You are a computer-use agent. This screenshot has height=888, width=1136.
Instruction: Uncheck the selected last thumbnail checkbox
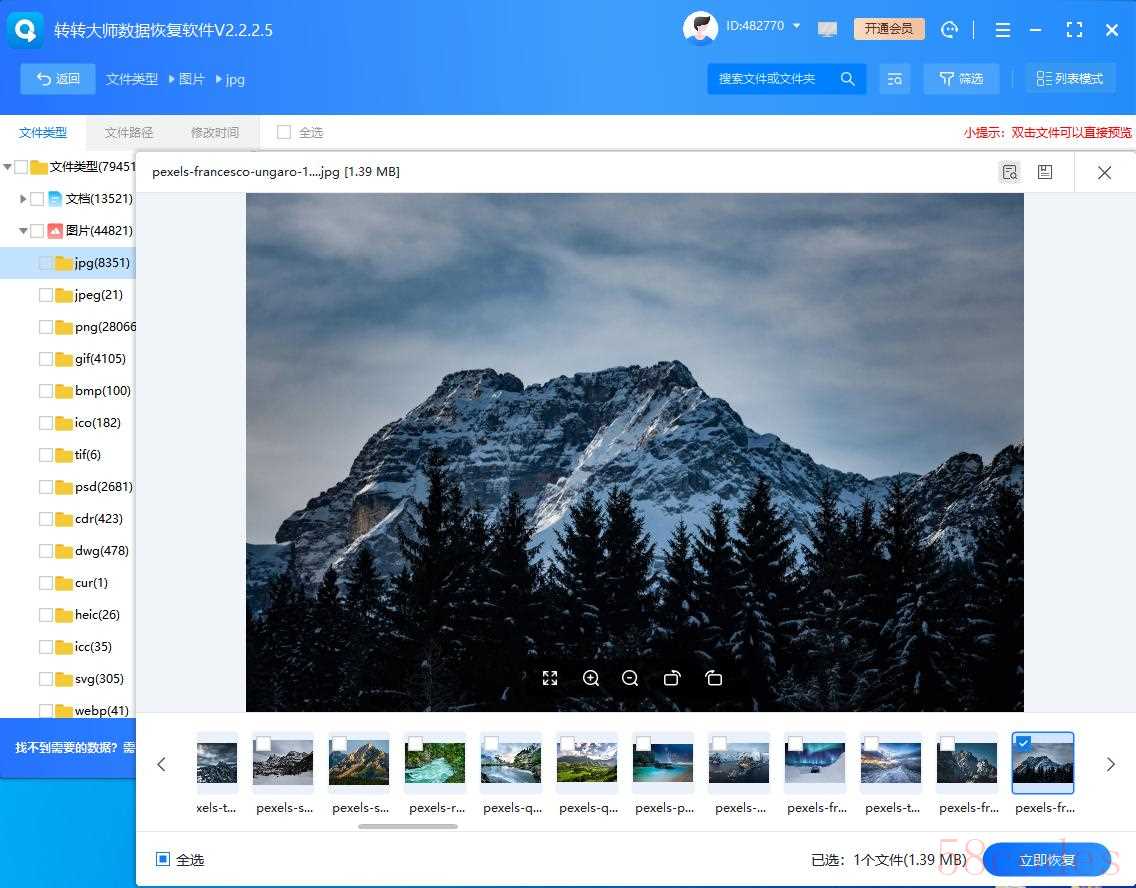click(1023, 743)
